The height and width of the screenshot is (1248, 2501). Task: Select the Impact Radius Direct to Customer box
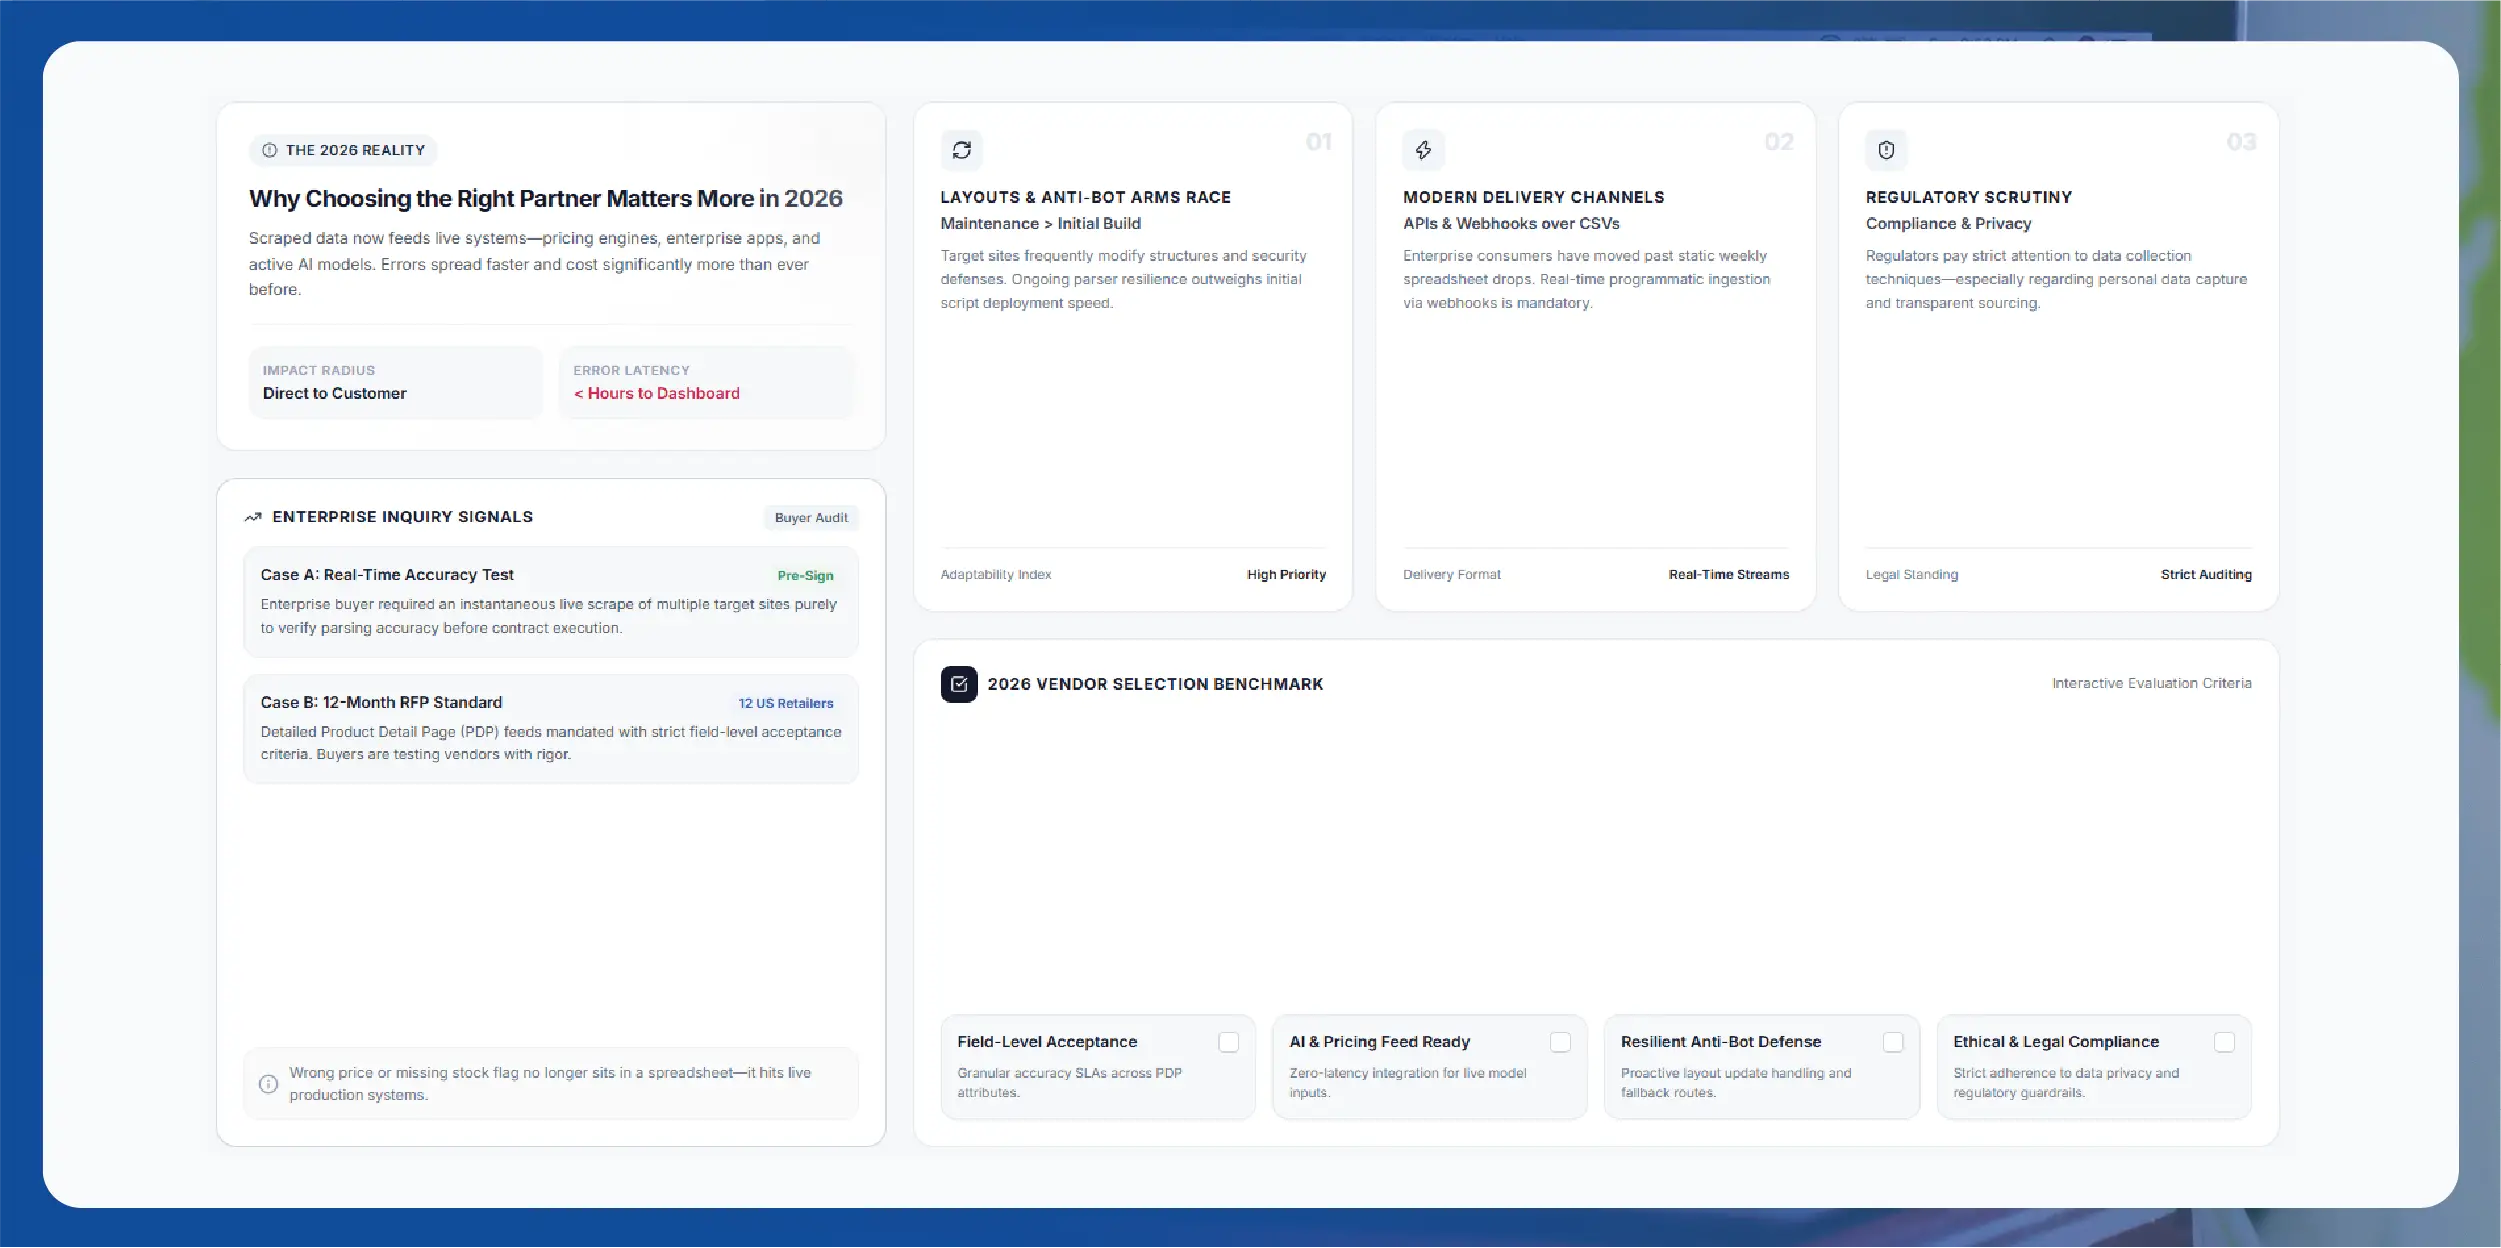pos(395,382)
